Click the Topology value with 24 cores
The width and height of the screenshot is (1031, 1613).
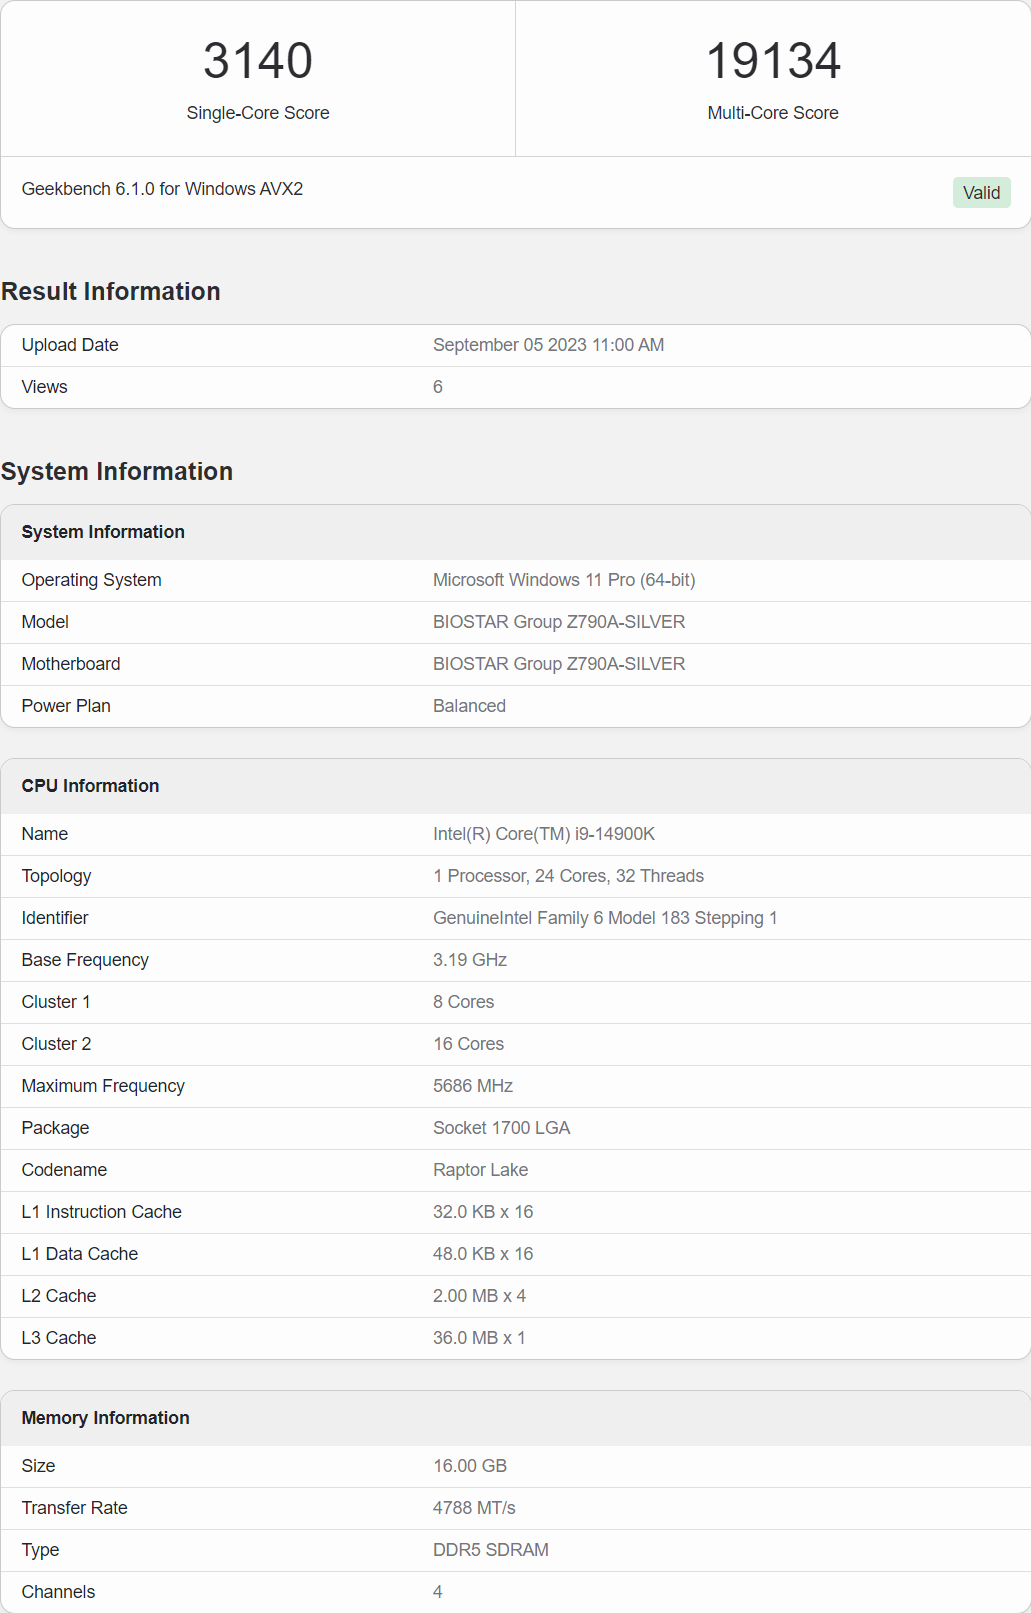(568, 876)
